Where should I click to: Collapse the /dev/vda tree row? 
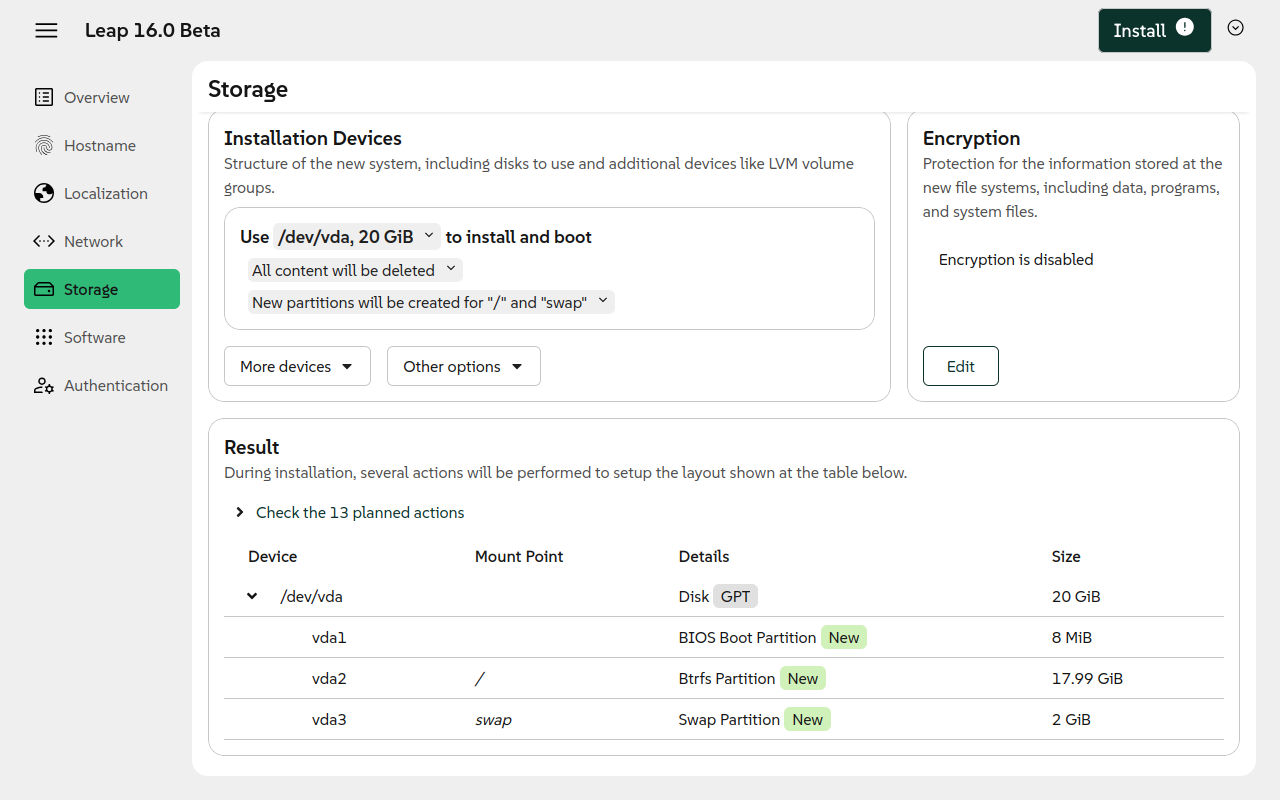point(252,596)
